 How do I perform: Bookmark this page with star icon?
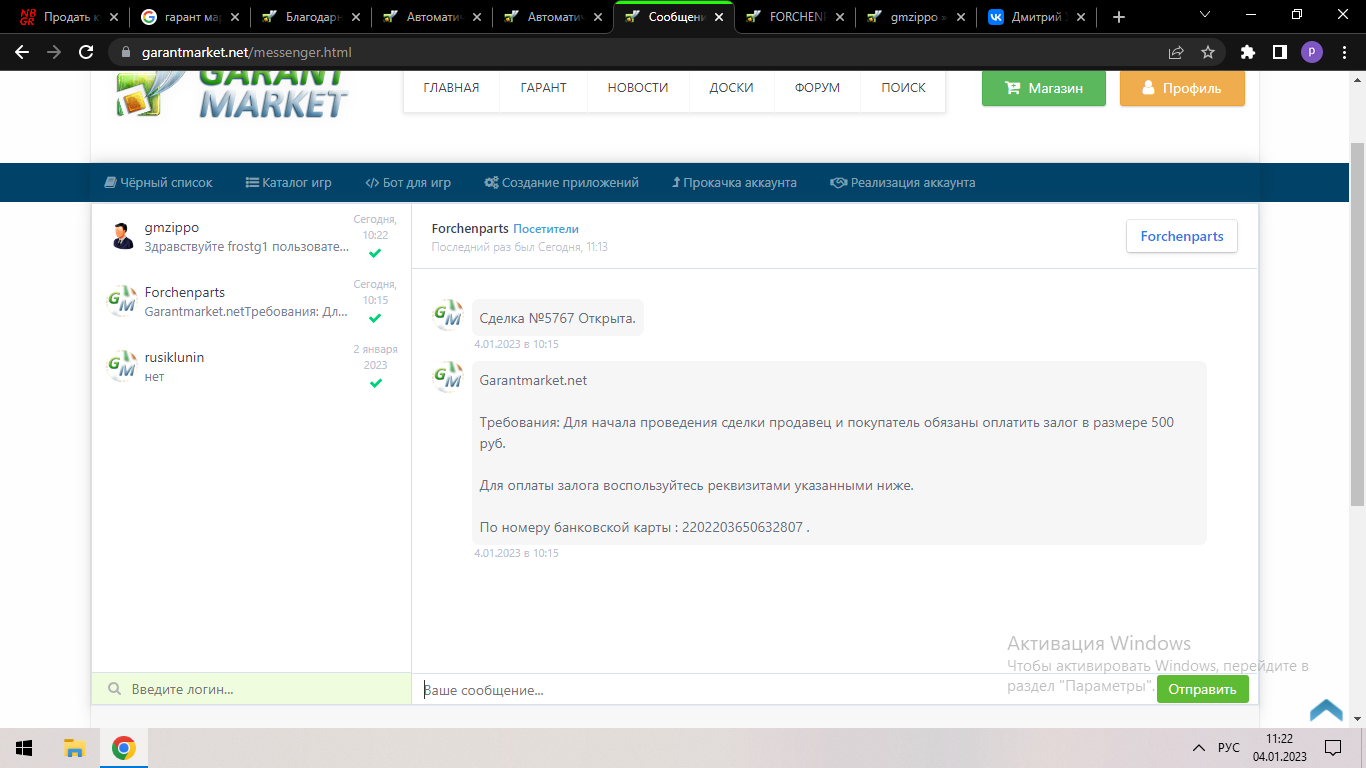(1208, 52)
